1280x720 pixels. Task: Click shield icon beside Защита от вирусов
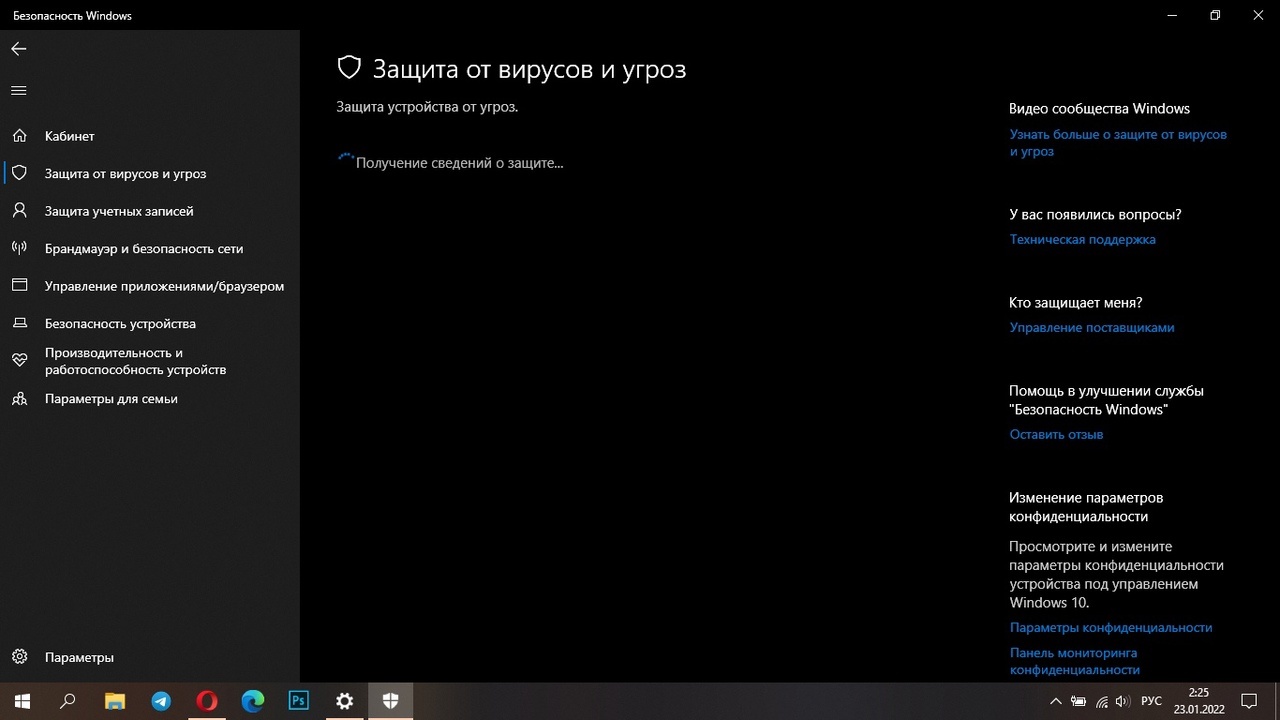click(19, 173)
